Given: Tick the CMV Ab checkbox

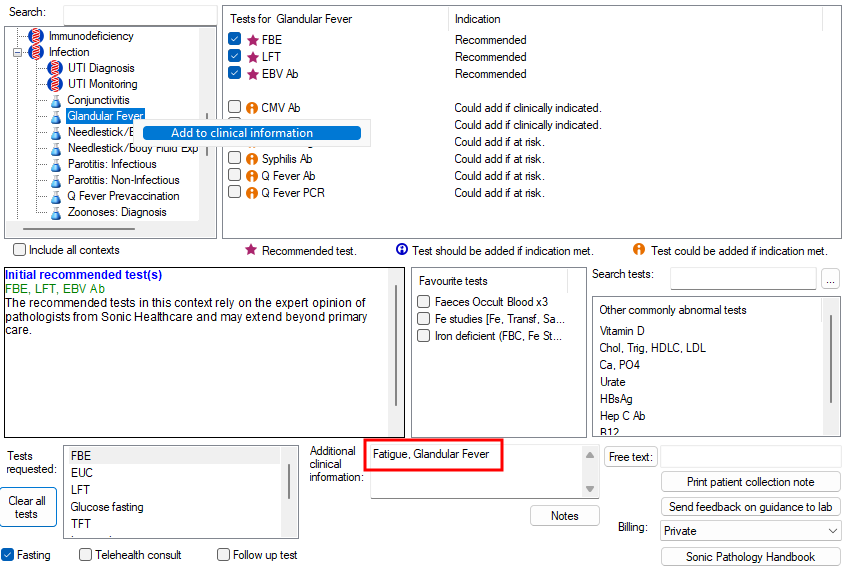Looking at the screenshot, I should (x=235, y=106).
